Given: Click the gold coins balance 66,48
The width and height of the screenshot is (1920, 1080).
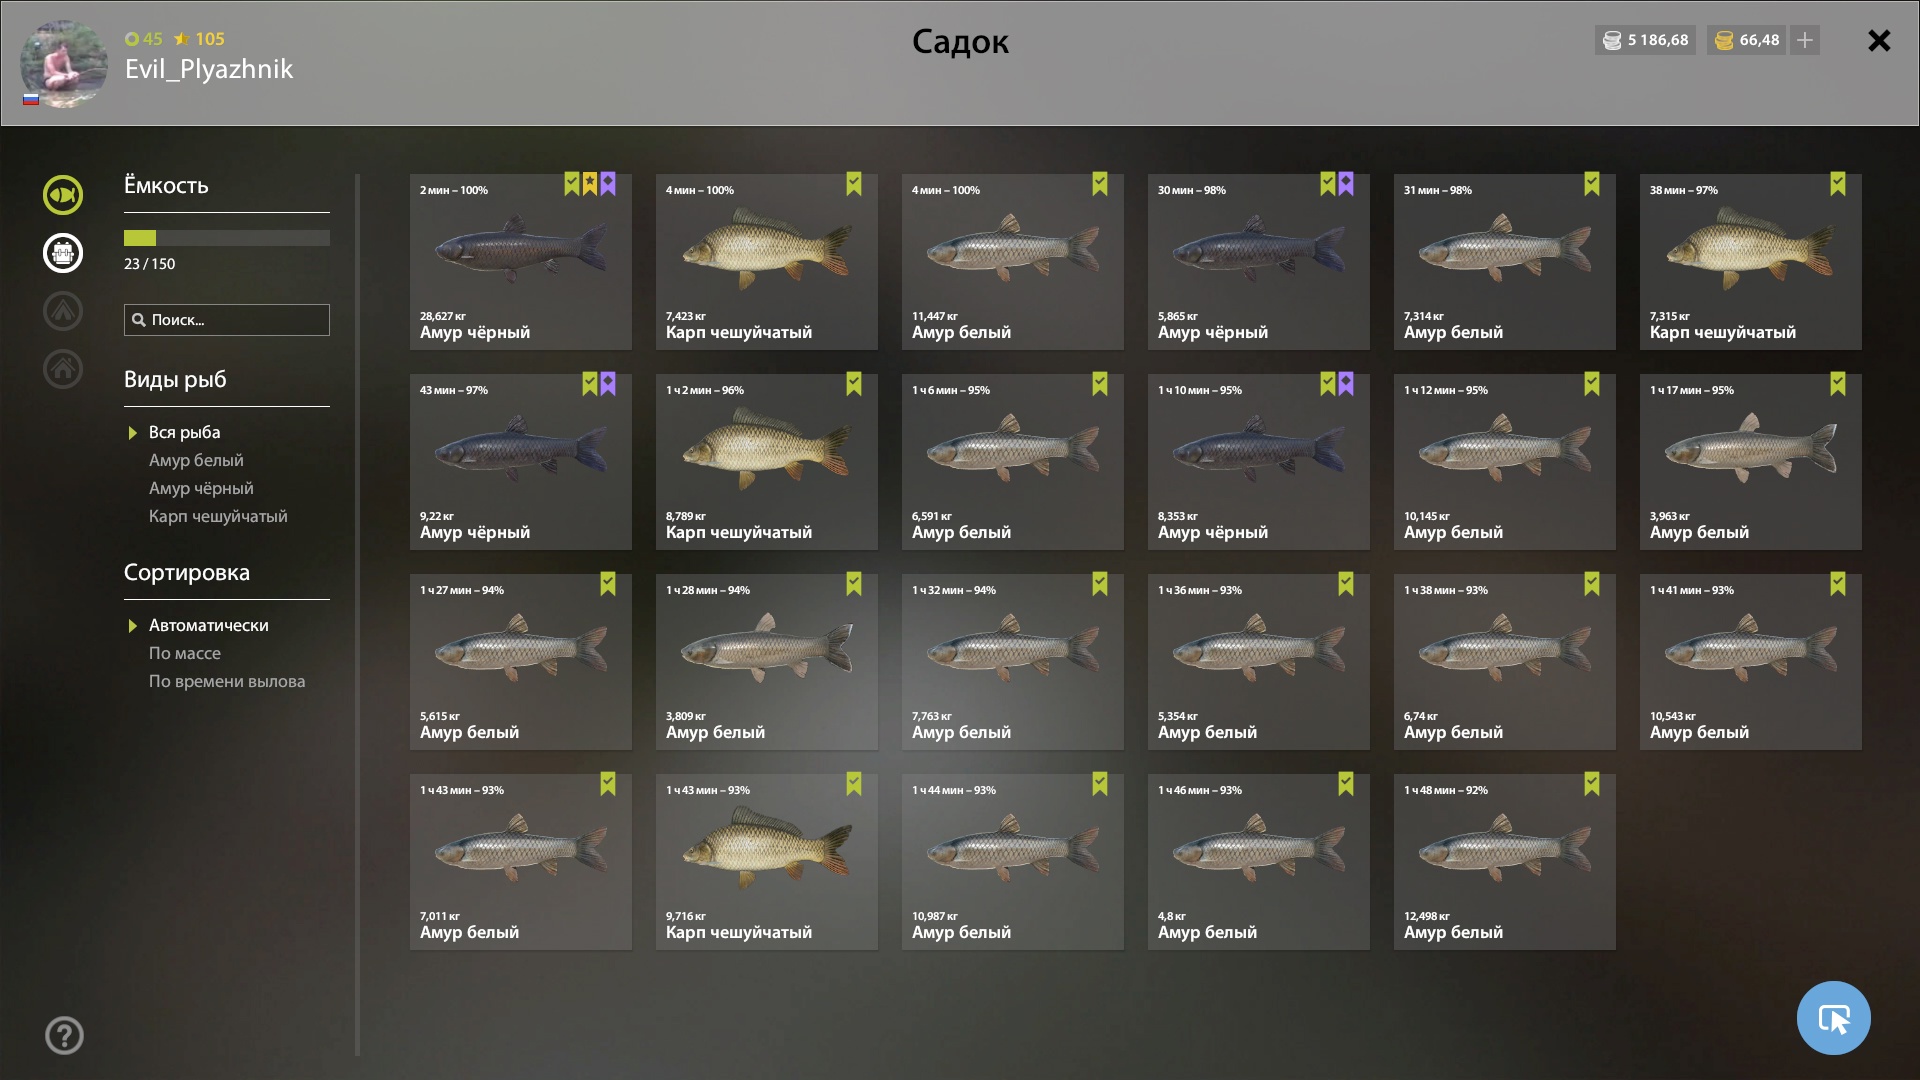Looking at the screenshot, I should (1747, 40).
